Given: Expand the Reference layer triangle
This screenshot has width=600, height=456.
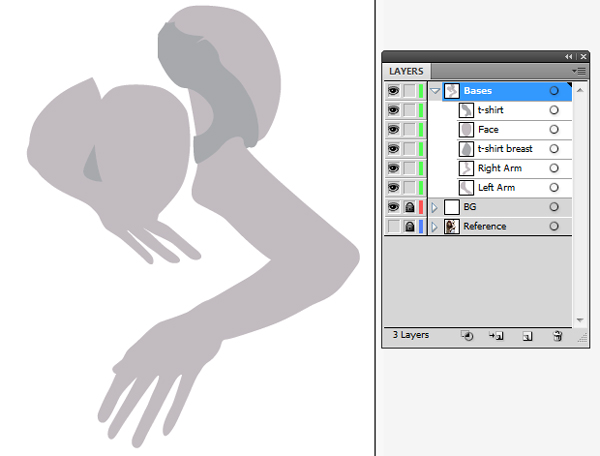Looking at the screenshot, I should click(x=434, y=227).
